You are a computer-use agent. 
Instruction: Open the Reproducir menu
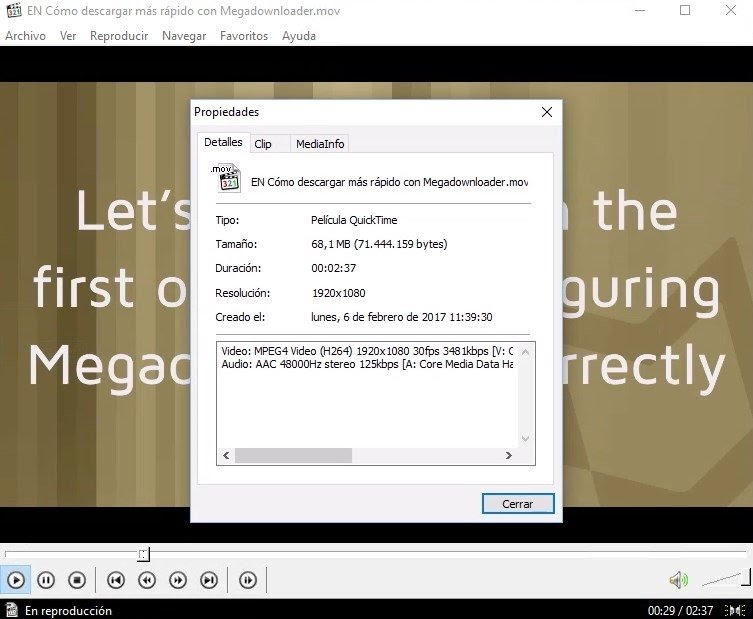point(119,36)
